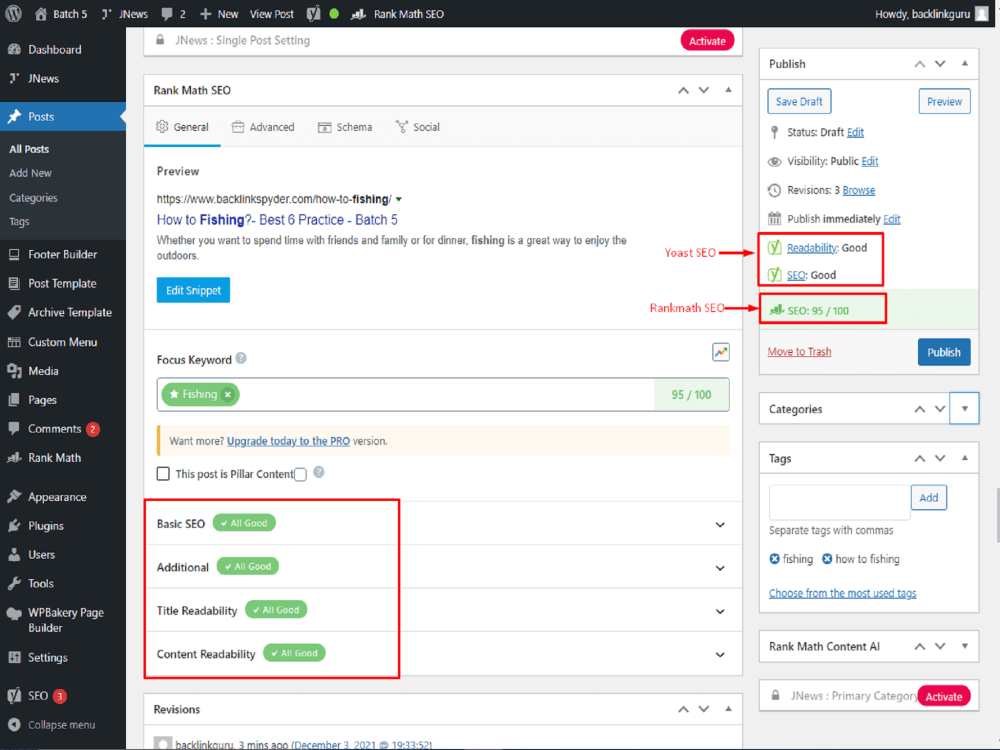Image resolution: width=1000 pixels, height=750 pixels.
Task: Switch to the Schema tab
Action: [345, 127]
